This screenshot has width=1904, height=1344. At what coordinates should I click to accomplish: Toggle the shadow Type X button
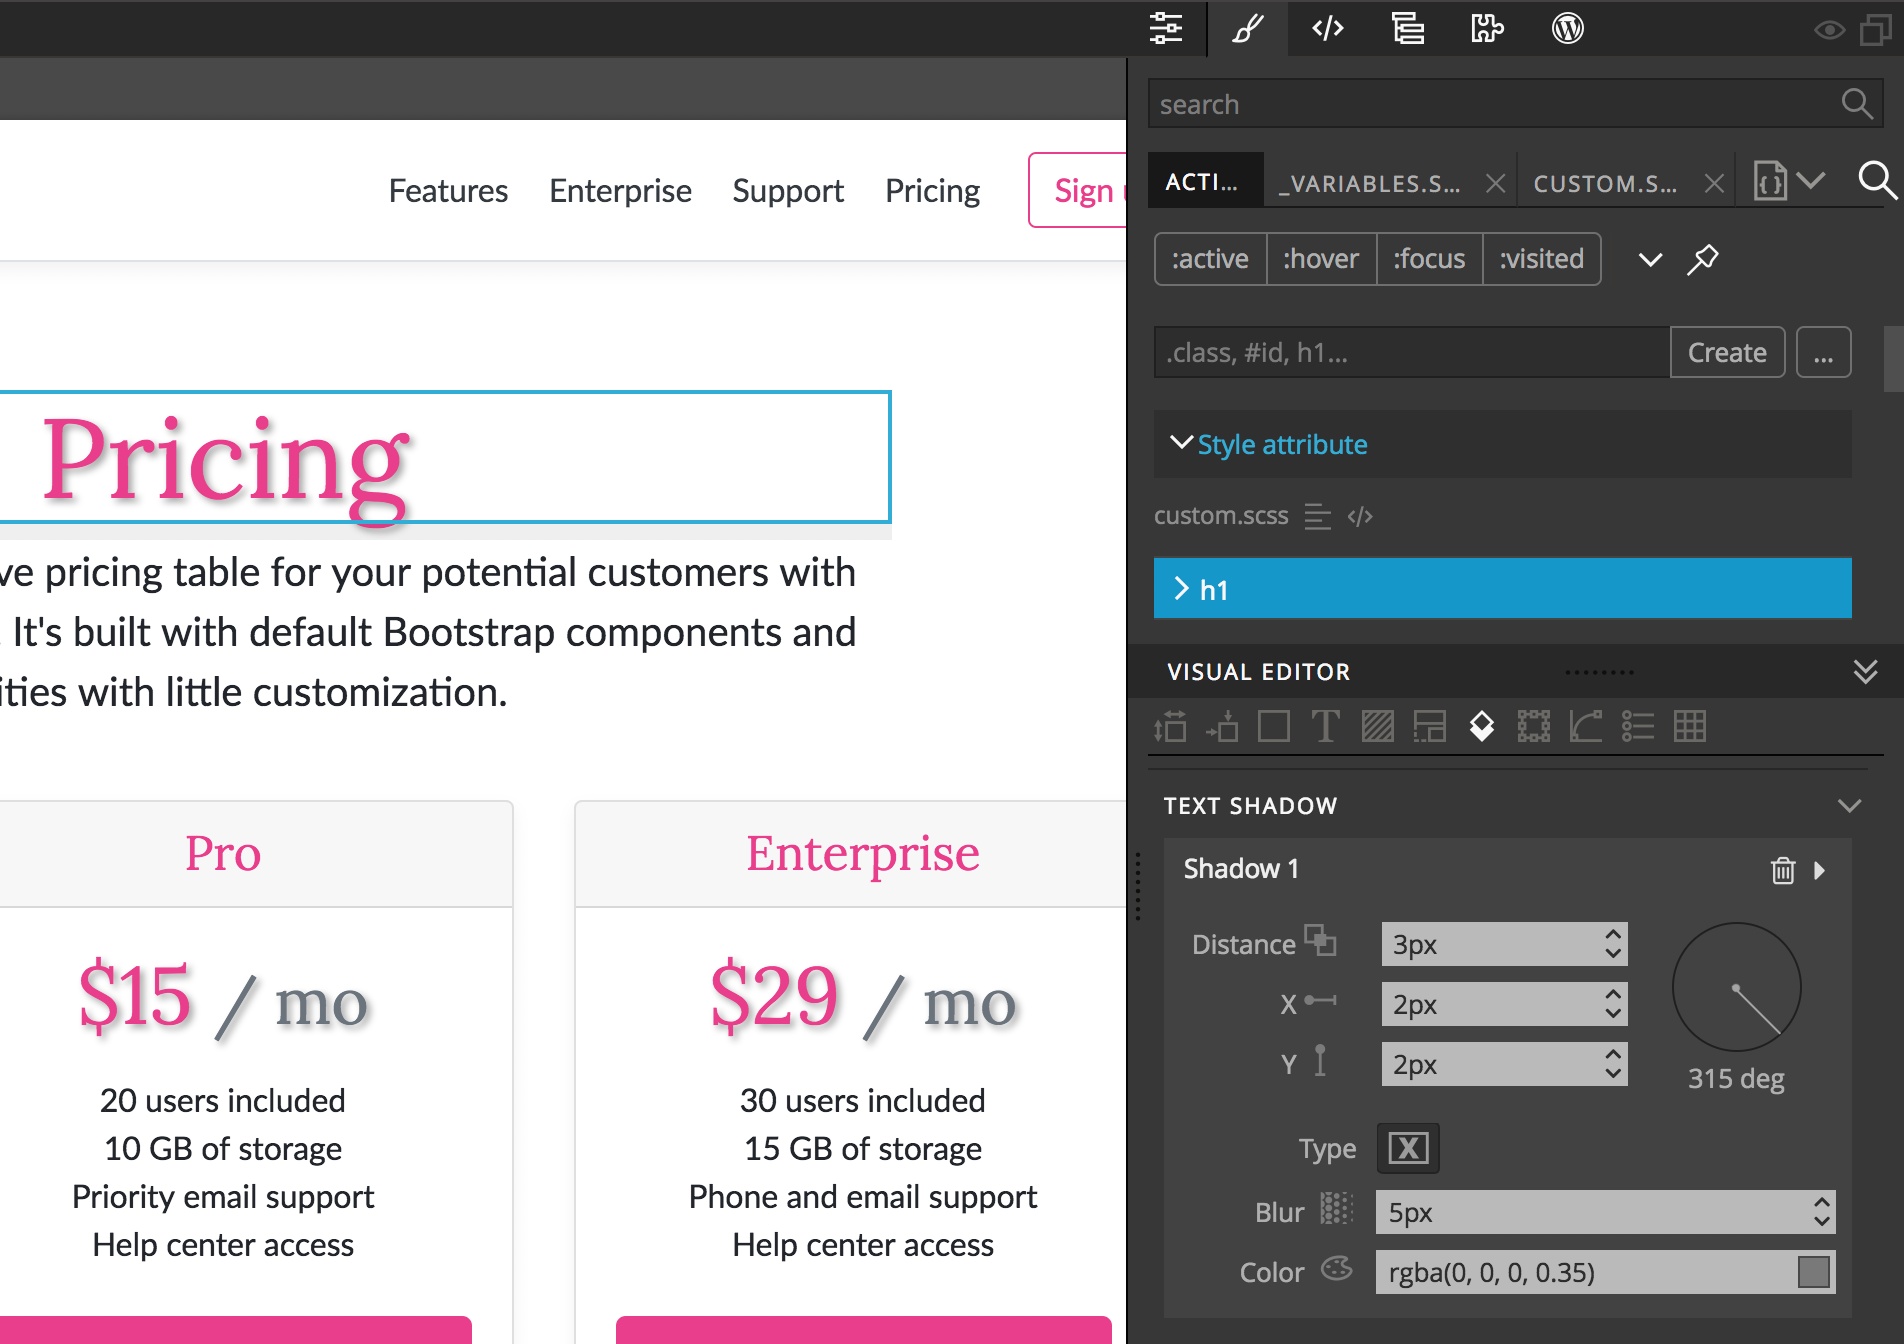[x=1408, y=1148]
